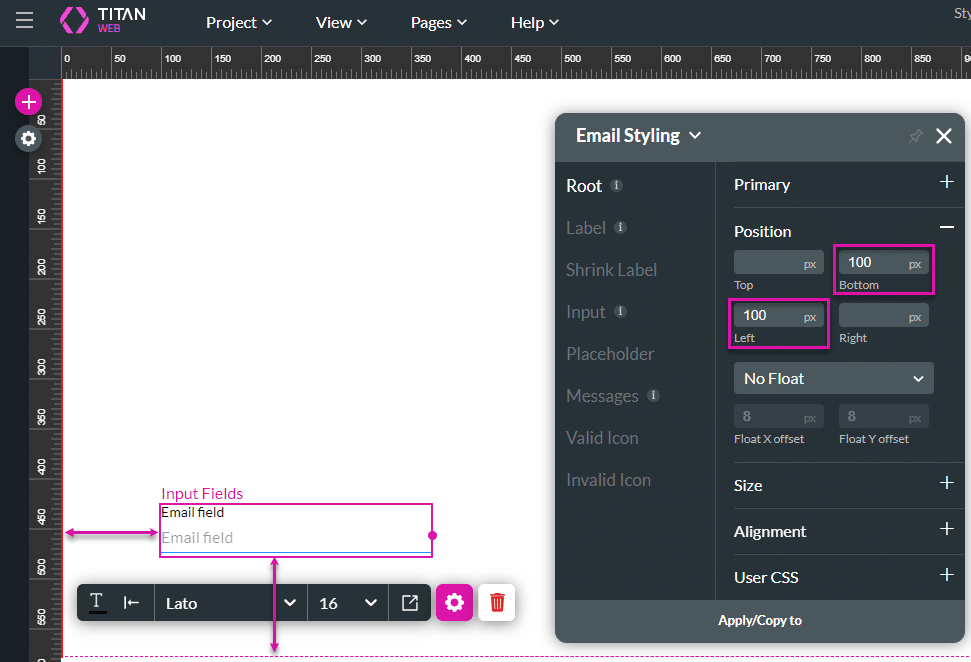The image size is (971, 662).
Task: Delete element with red trash icon
Action: point(497,602)
